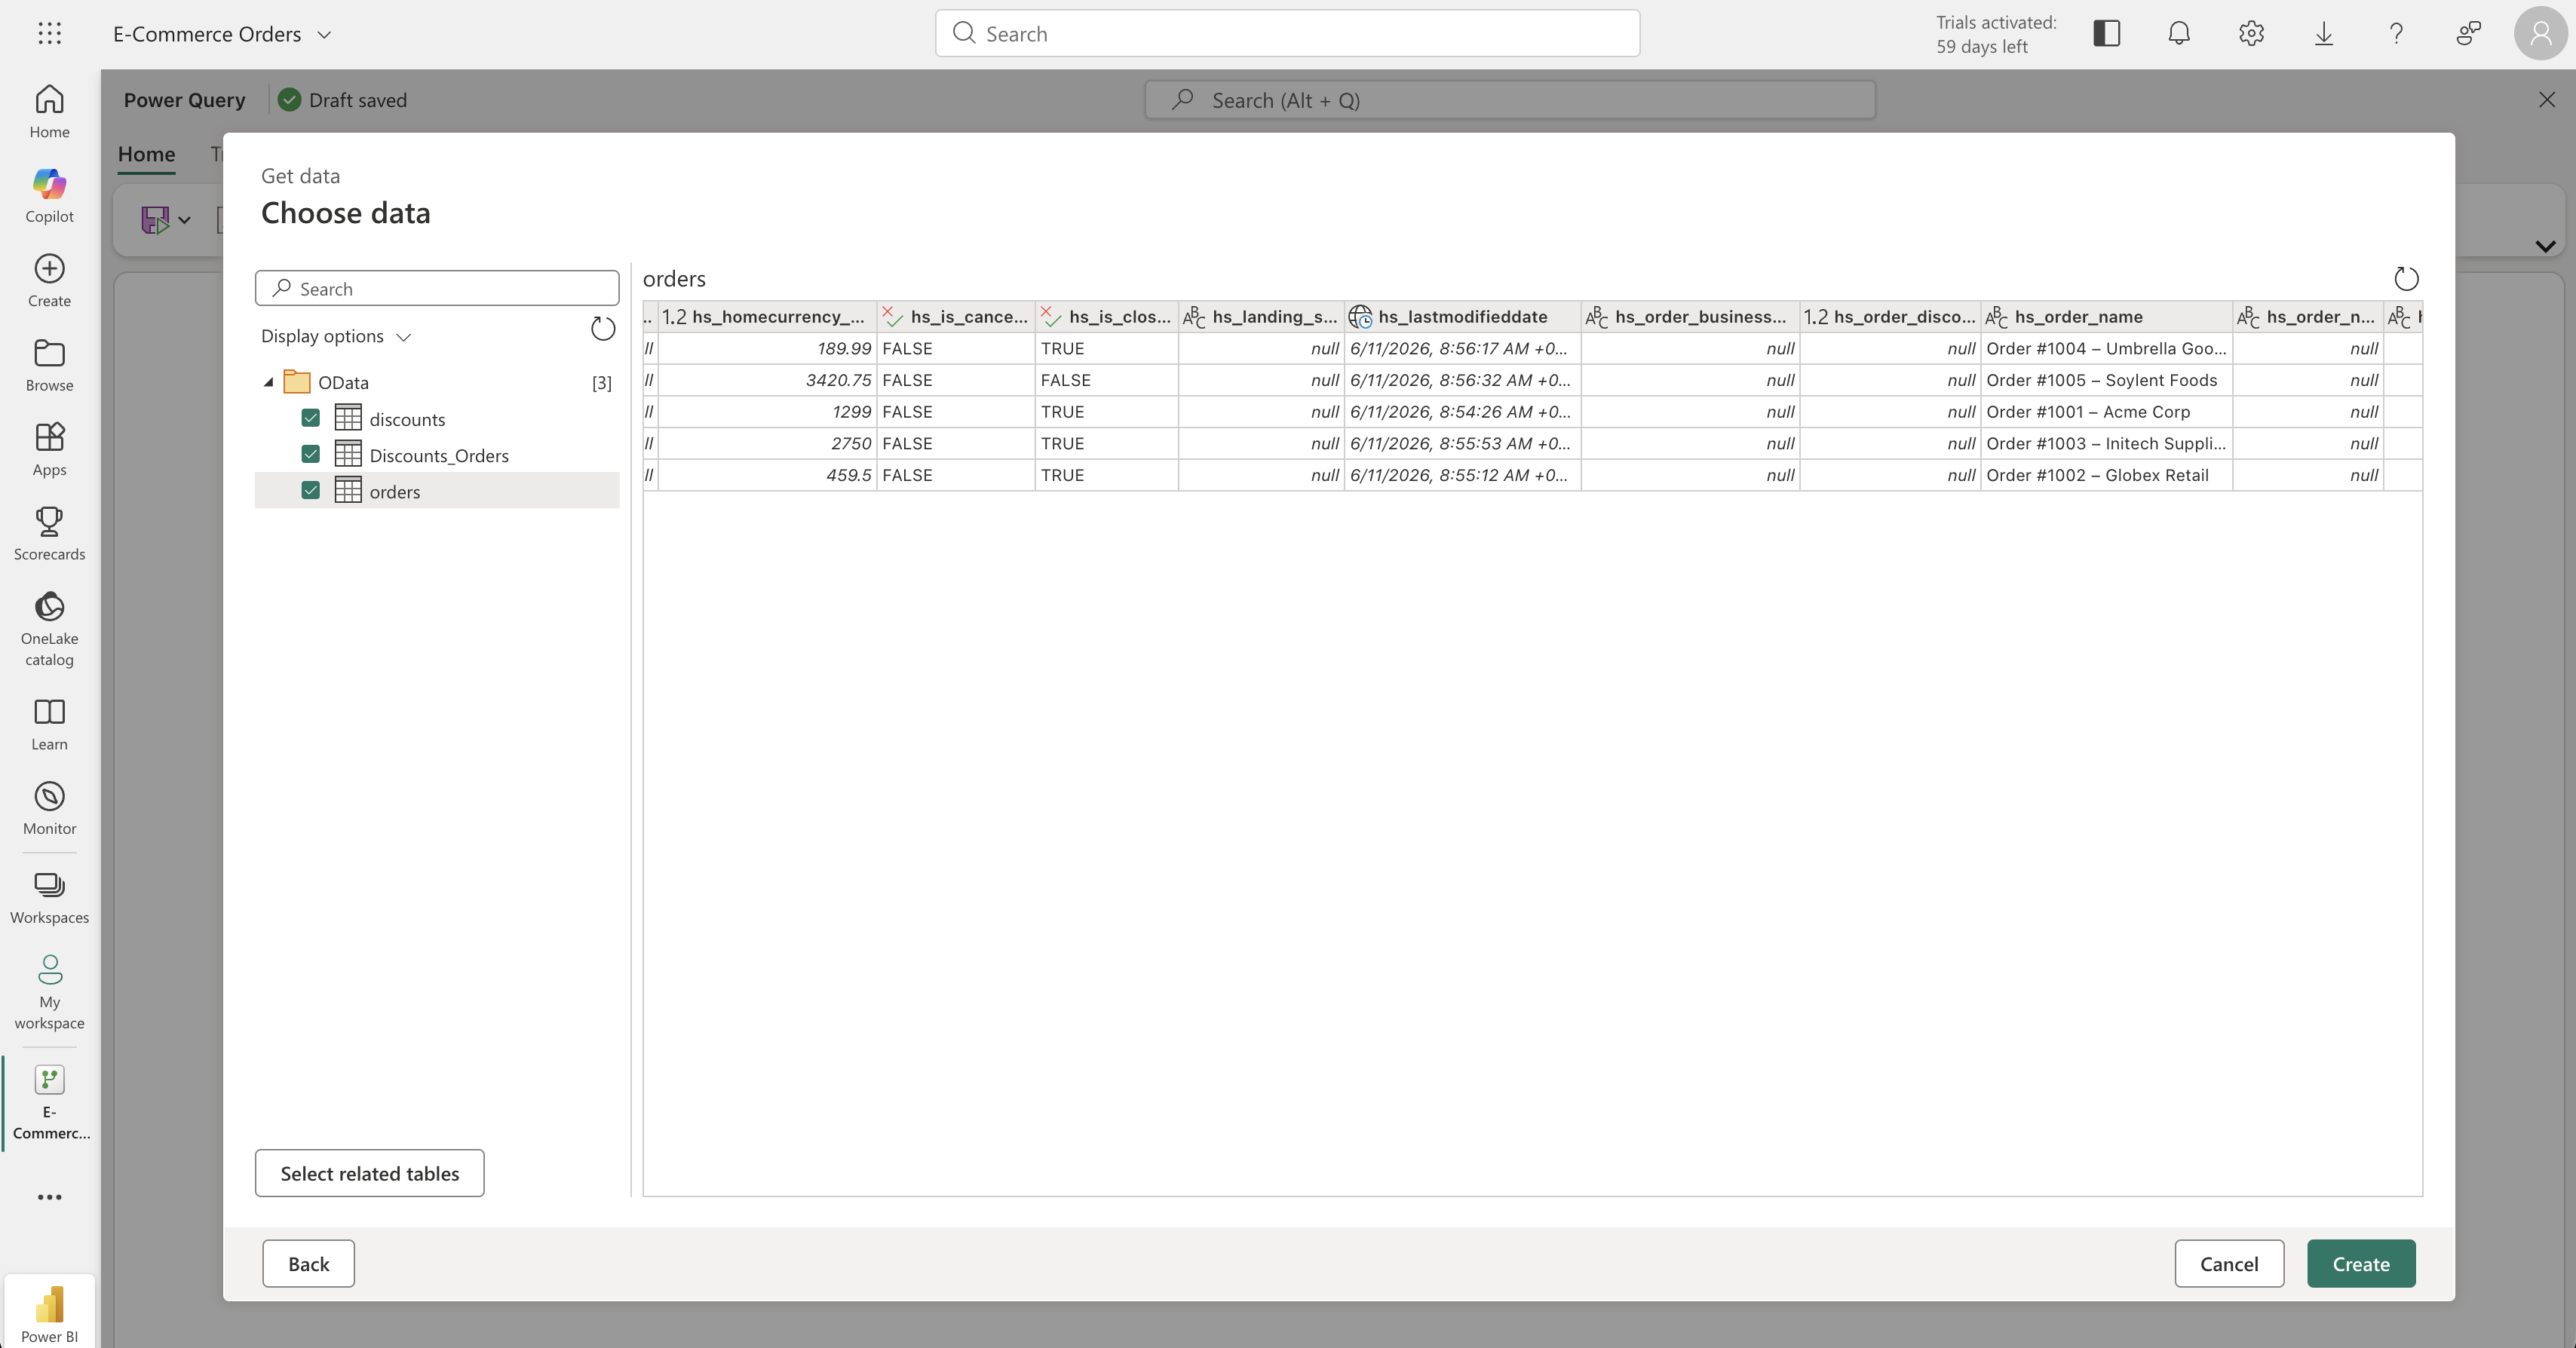This screenshot has width=2576, height=1348.
Task: Click the save and run icon in ribbon
Action: (x=155, y=219)
